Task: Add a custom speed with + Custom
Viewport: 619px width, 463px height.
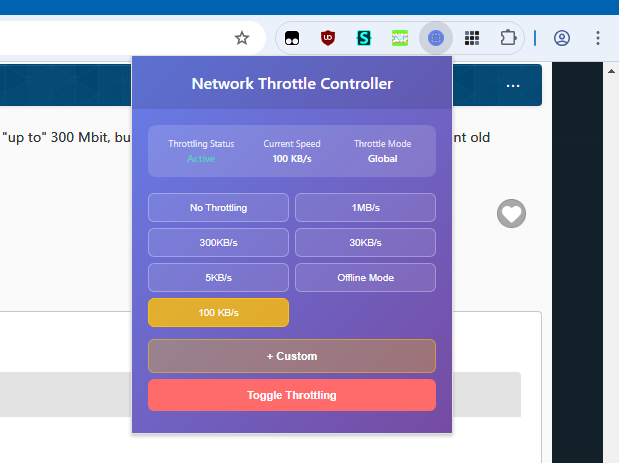Action: point(291,356)
